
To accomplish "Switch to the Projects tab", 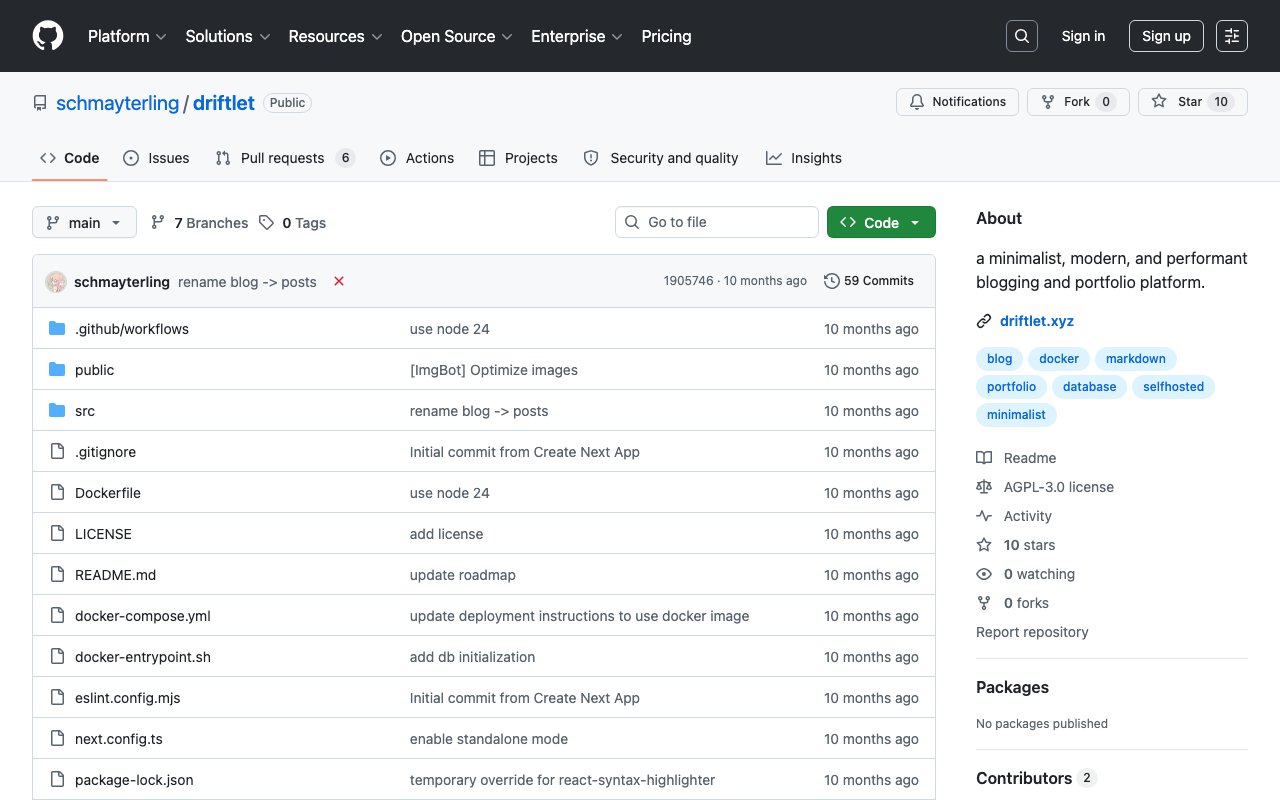I will 518,158.
